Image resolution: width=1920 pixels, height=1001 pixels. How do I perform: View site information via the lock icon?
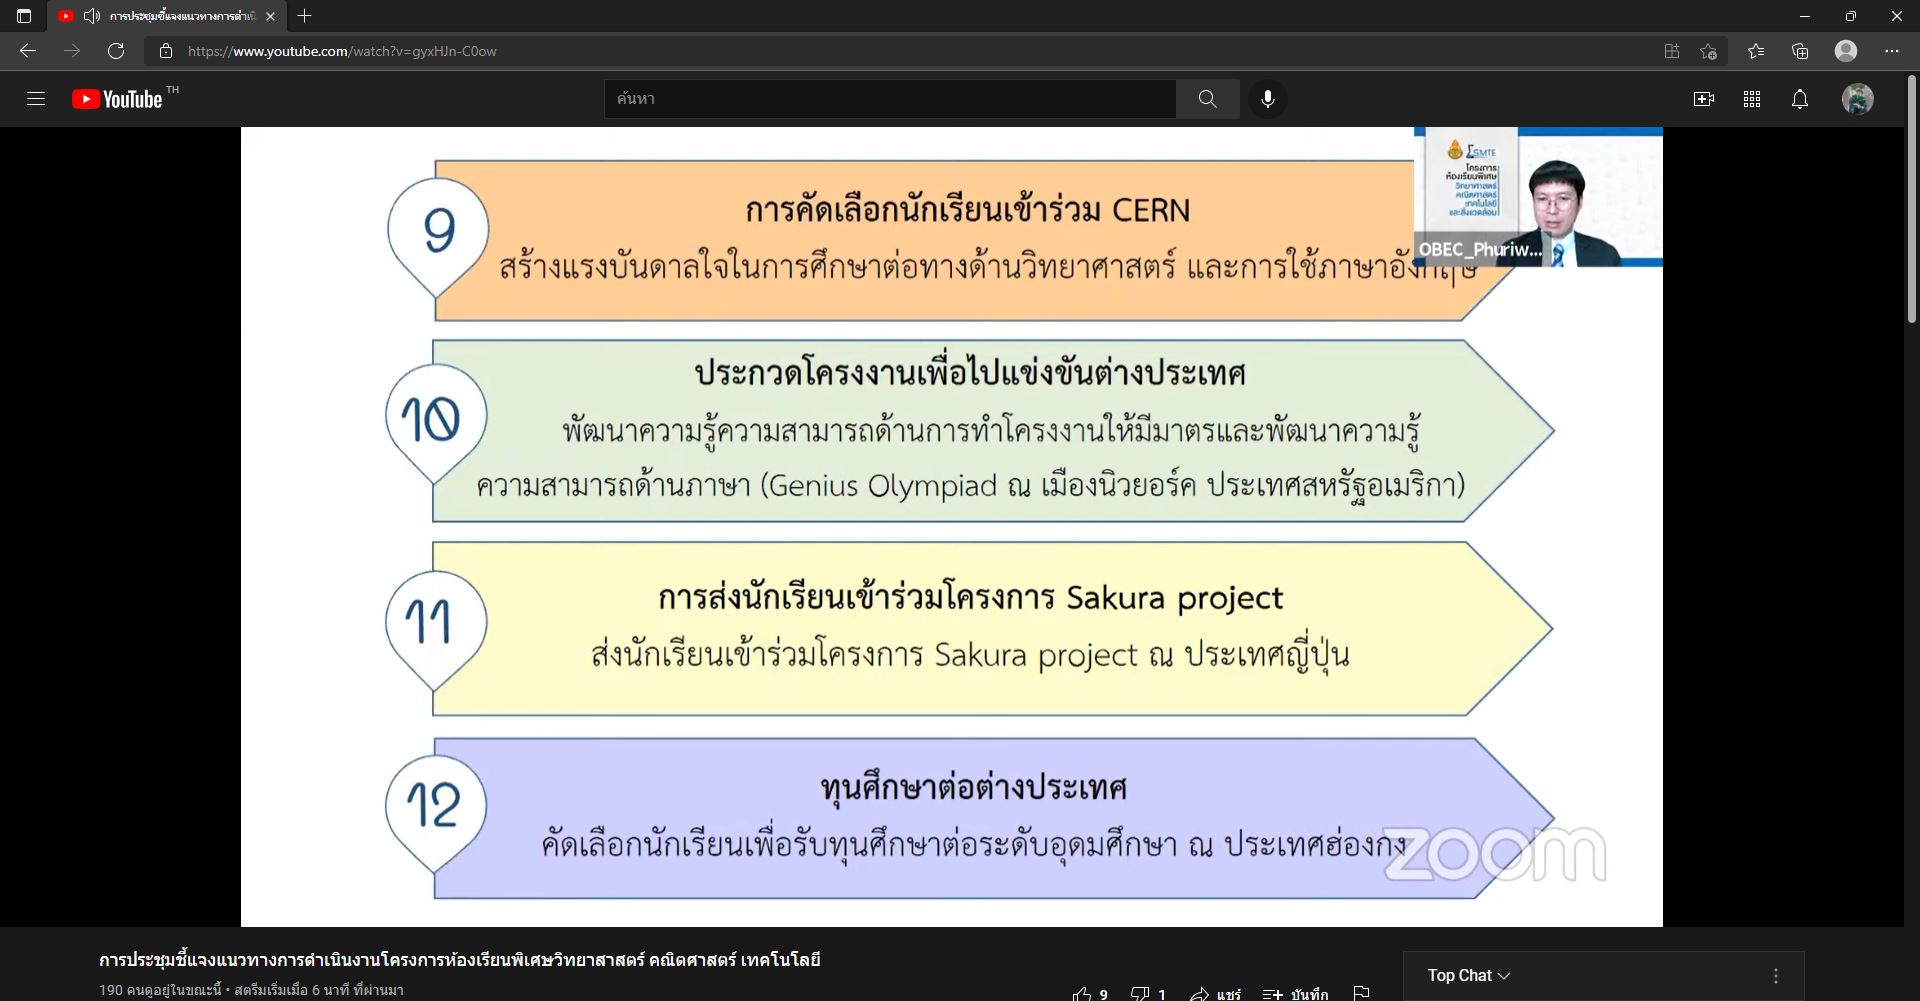[x=166, y=51]
